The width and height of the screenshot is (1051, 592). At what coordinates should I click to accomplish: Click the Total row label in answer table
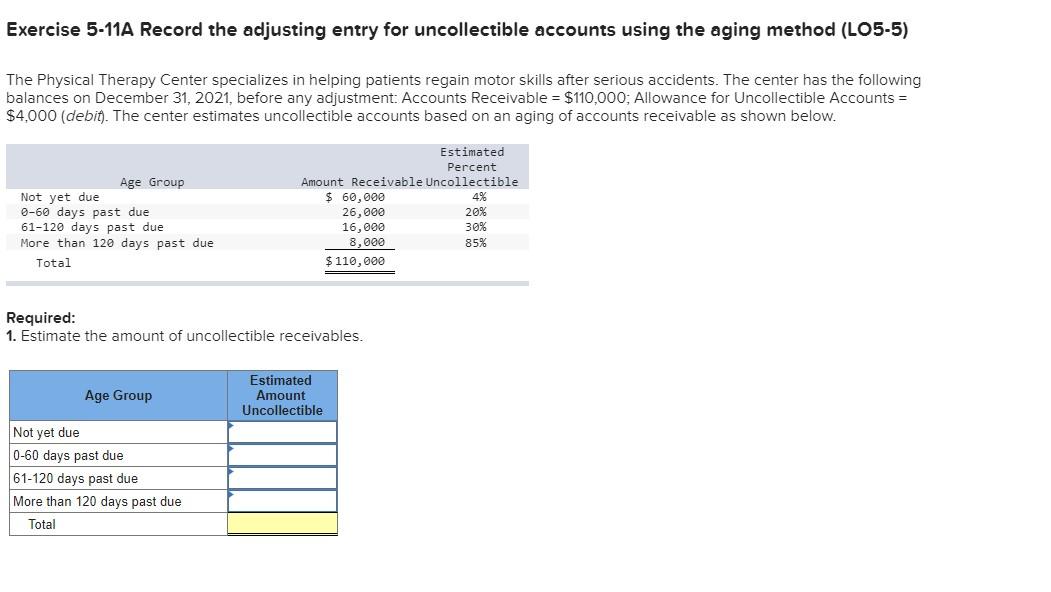[x=41, y=523]
